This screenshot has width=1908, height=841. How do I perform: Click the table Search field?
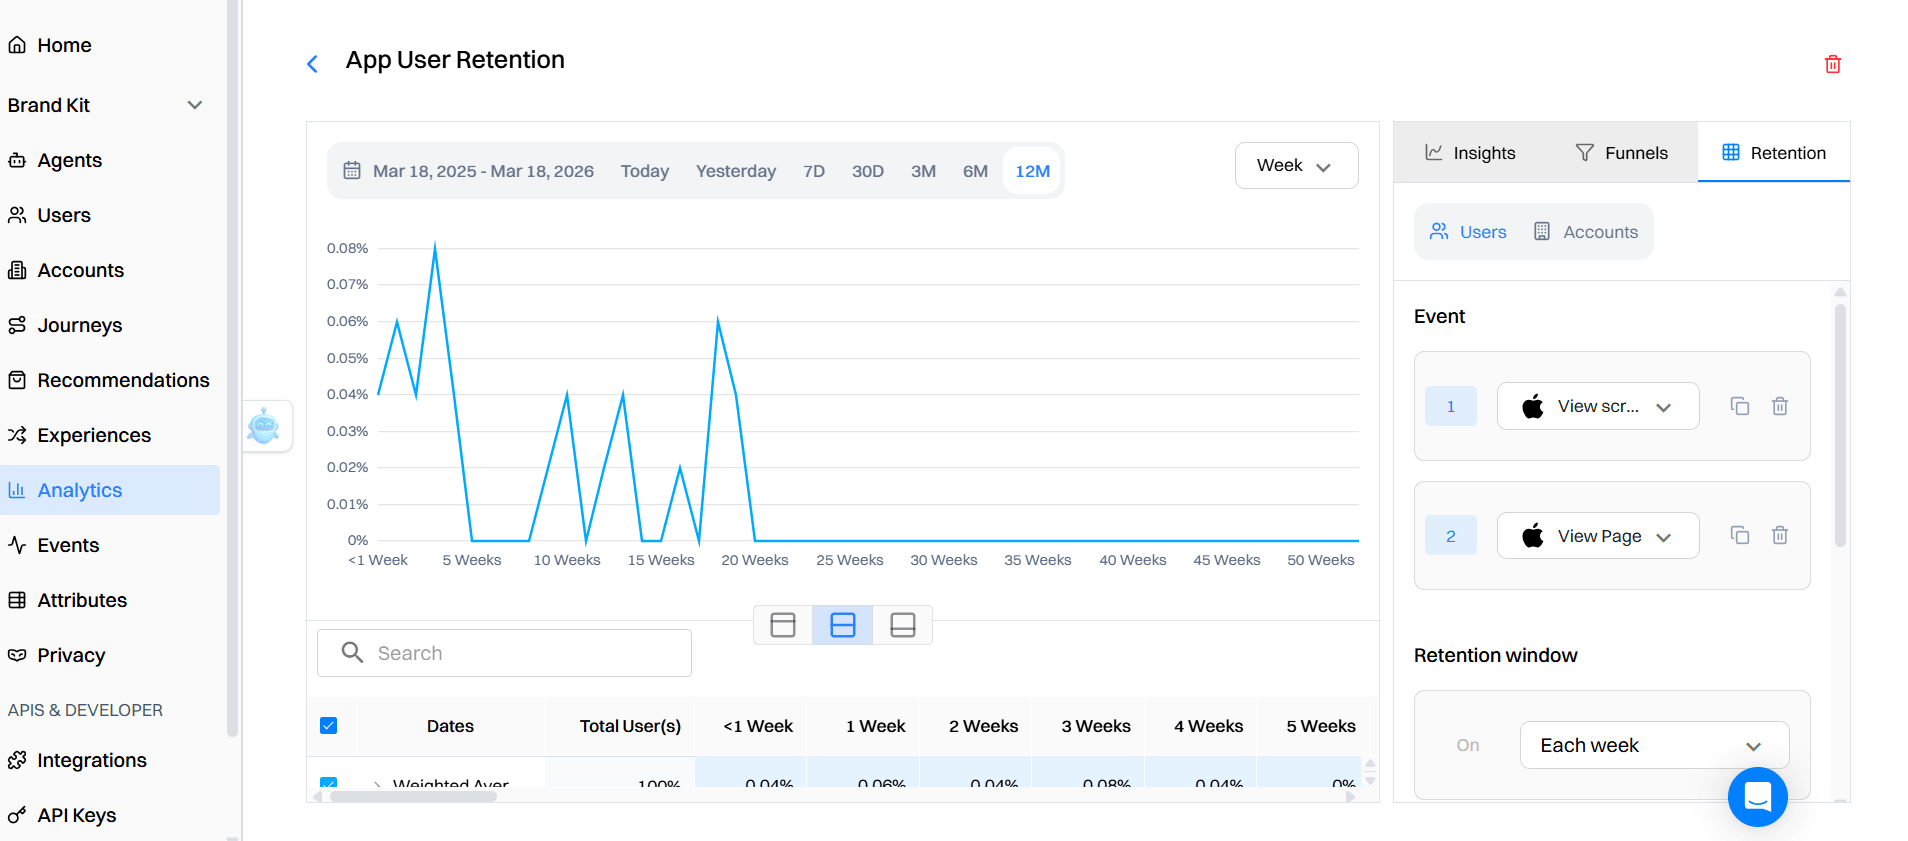(x=504, y=653)
